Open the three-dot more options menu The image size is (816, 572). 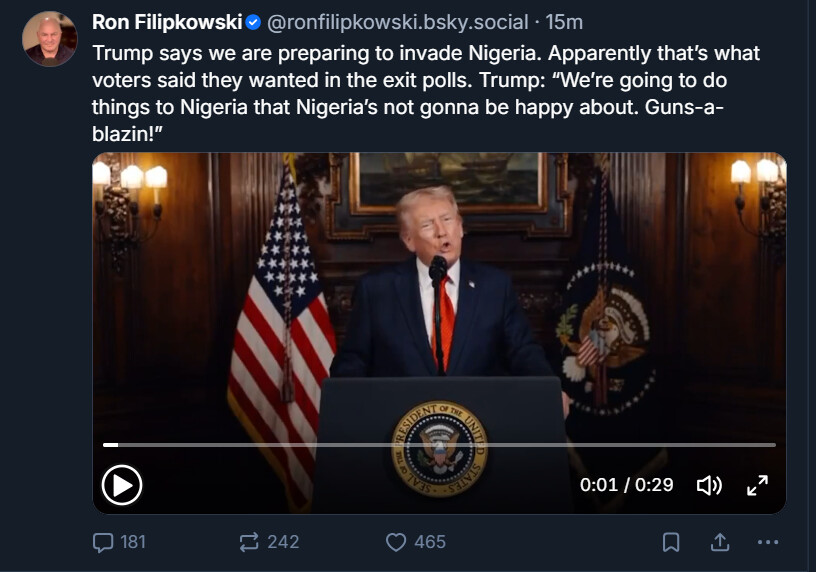pos(768,542)
